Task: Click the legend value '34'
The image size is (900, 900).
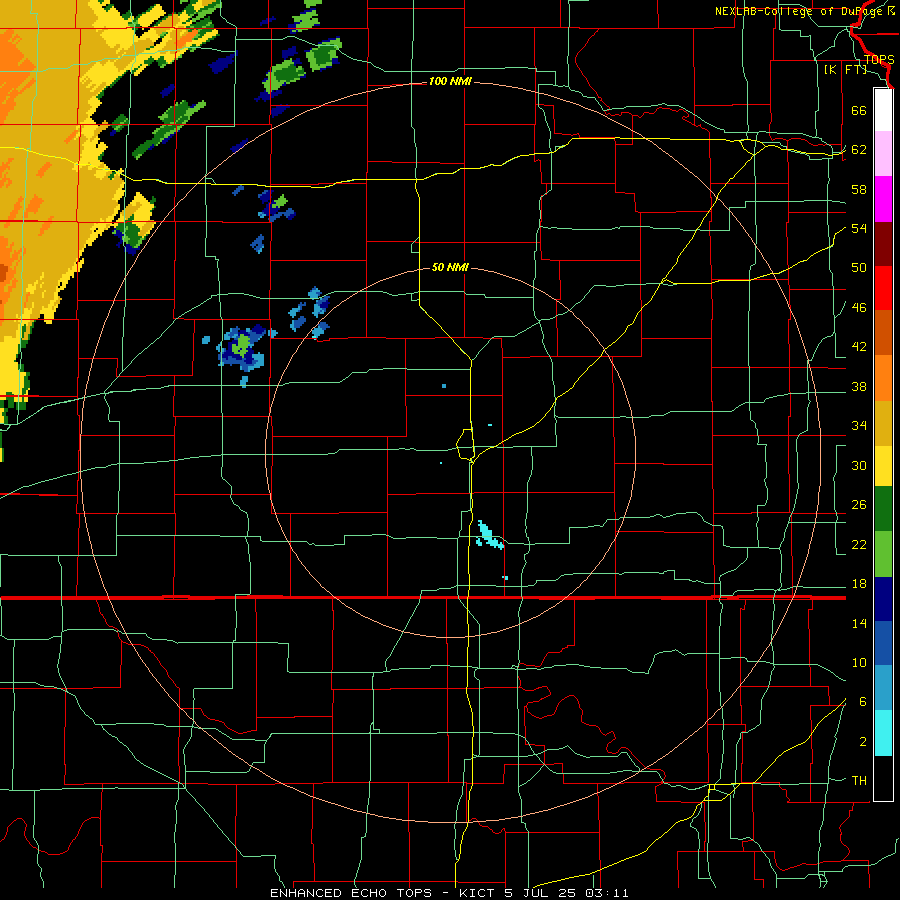Action: [859, 426]
